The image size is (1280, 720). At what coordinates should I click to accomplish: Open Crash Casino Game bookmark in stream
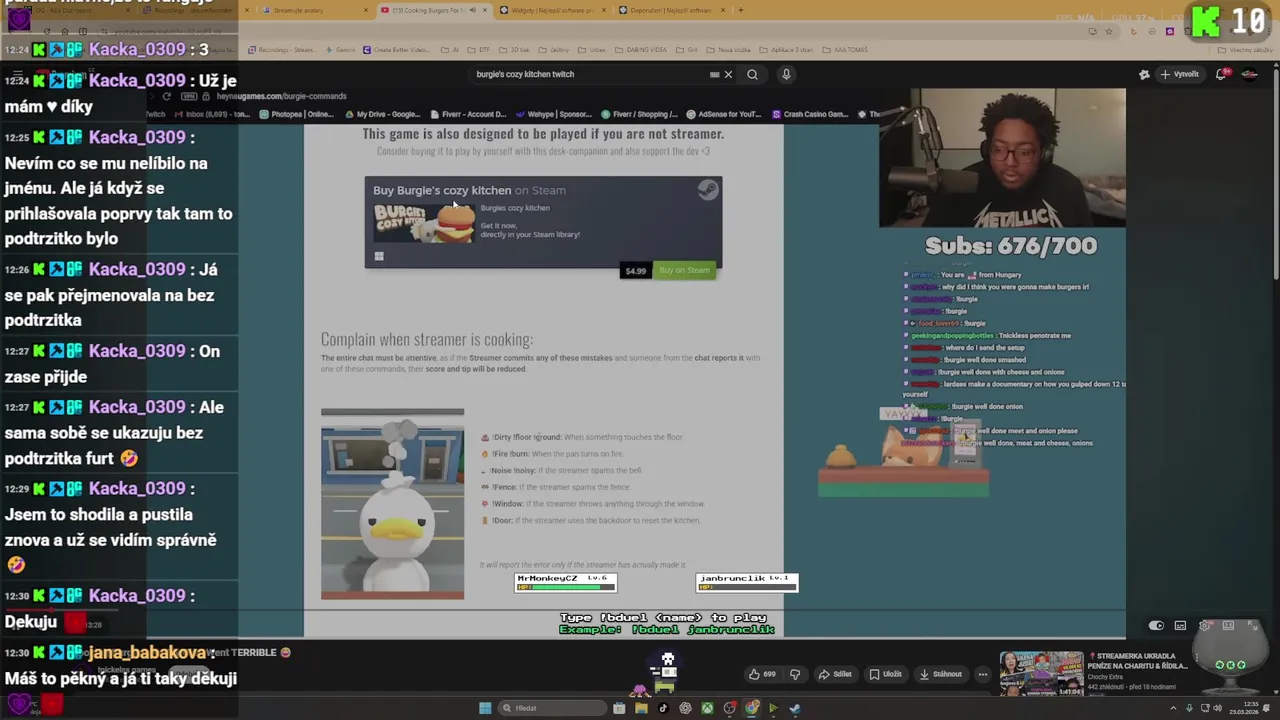coord(810,114)
